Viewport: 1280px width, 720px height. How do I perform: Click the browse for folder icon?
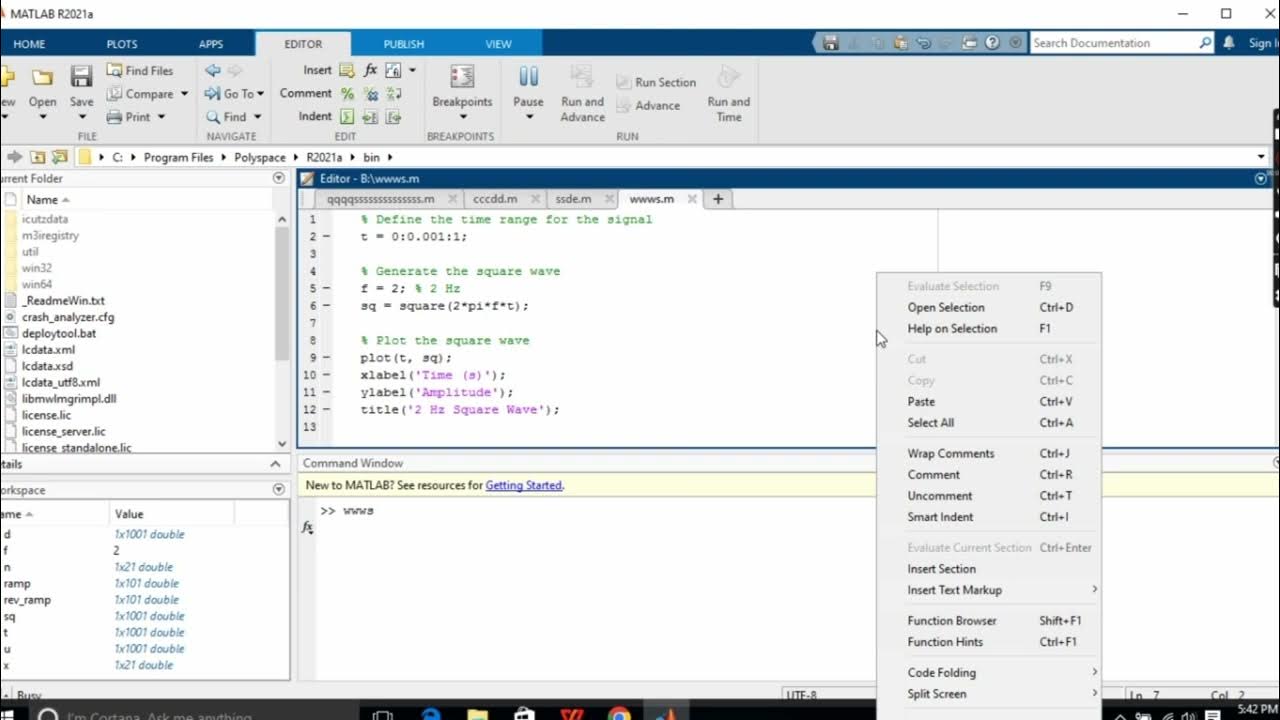click(59, 157)
